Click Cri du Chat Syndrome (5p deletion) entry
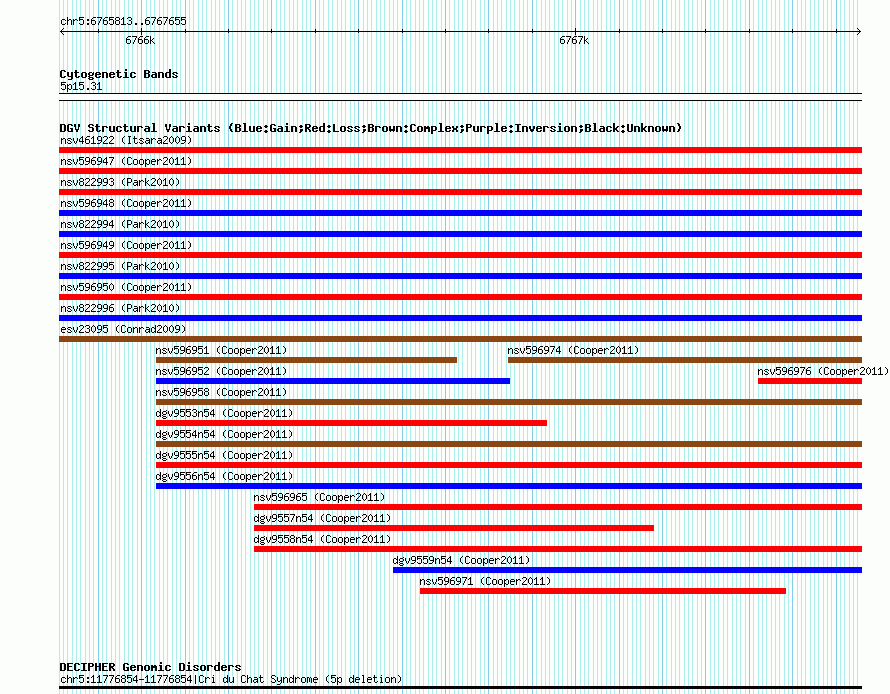 231,679
